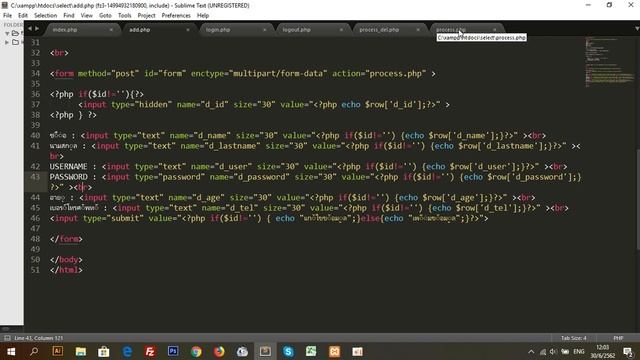
Task: Launch Microsoft Edge from the taskbar
Action: (127, 351)
